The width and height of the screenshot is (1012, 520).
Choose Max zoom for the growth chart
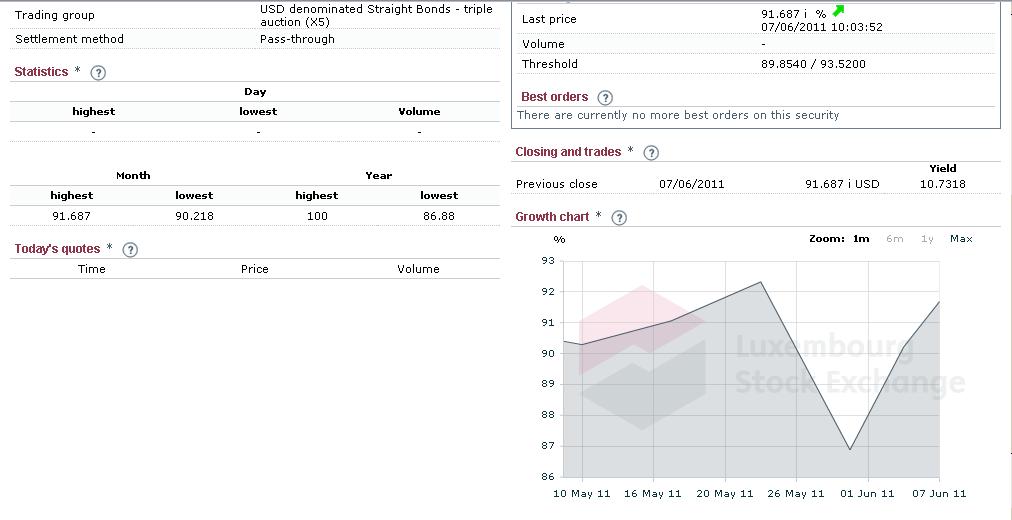pos(961,239)
